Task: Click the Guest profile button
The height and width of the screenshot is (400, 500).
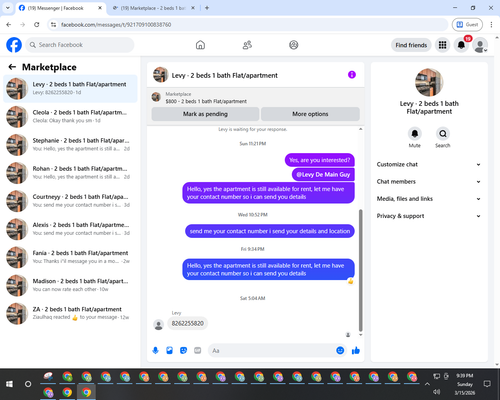Action: point(467,25)
